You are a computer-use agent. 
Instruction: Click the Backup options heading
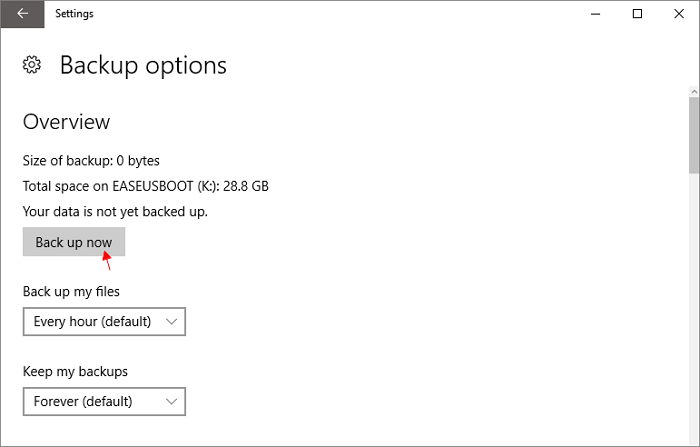click(x=143, y=66)
